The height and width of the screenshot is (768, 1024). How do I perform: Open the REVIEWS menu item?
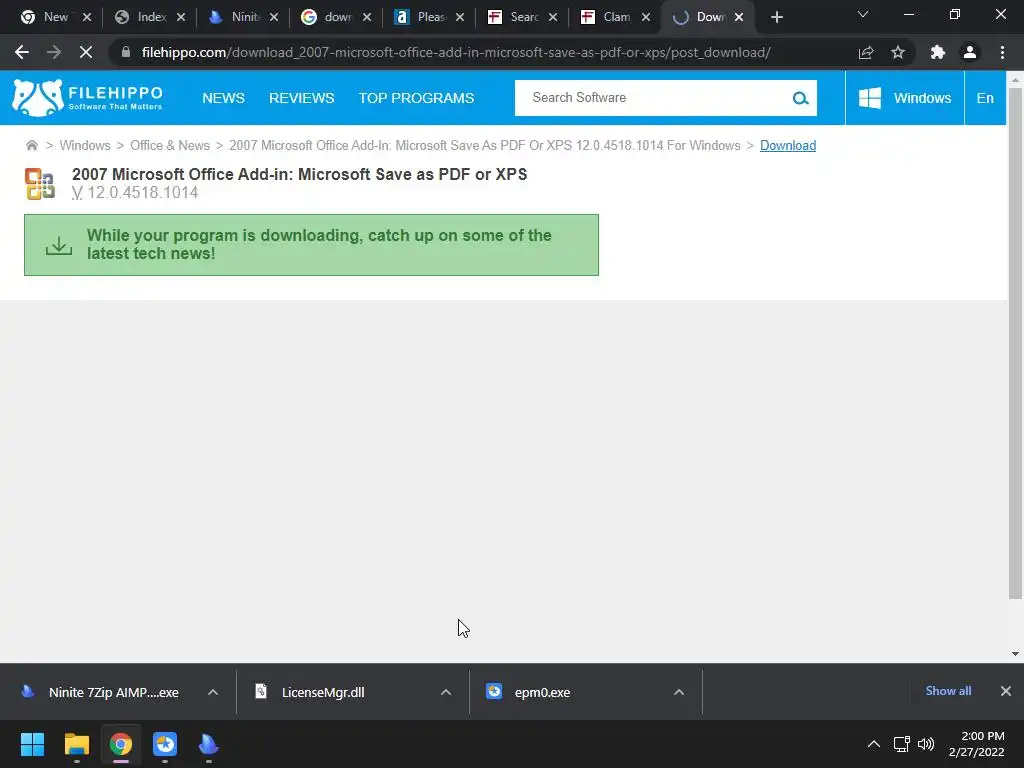coord(302,98)
